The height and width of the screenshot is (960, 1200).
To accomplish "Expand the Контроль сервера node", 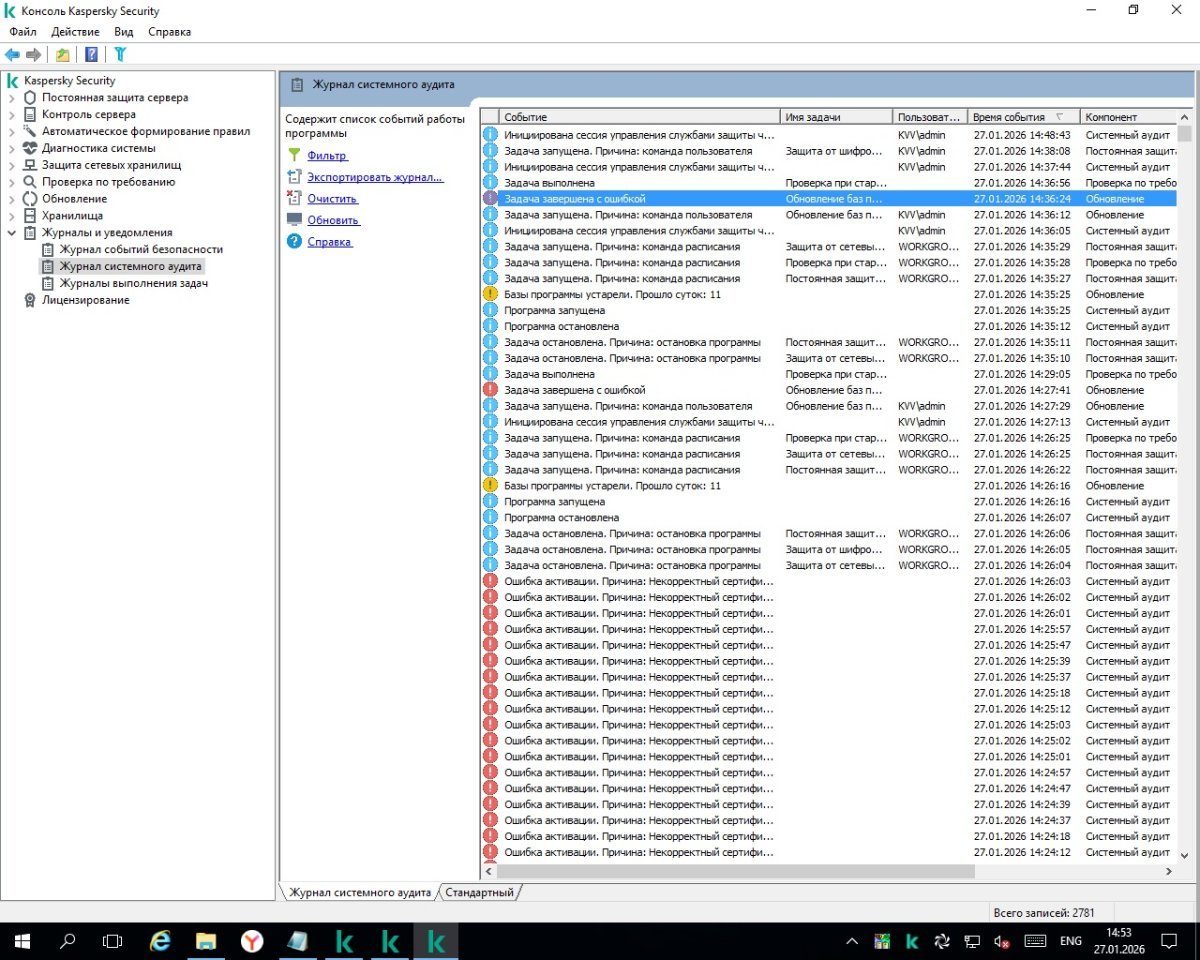I will click(x=12, y=115).
